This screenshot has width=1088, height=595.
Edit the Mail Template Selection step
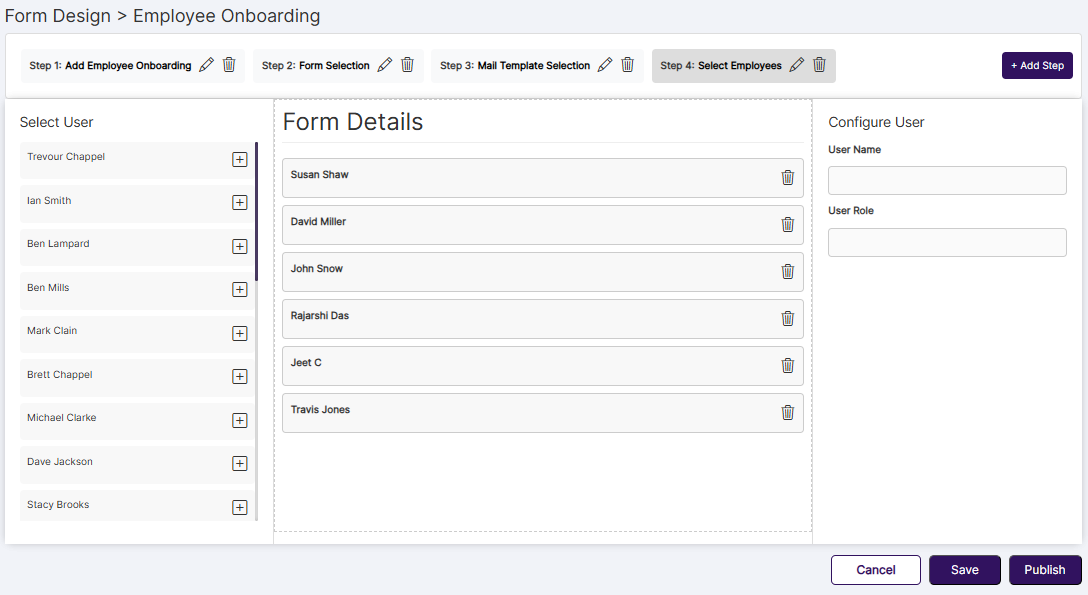tap(604, 64)
